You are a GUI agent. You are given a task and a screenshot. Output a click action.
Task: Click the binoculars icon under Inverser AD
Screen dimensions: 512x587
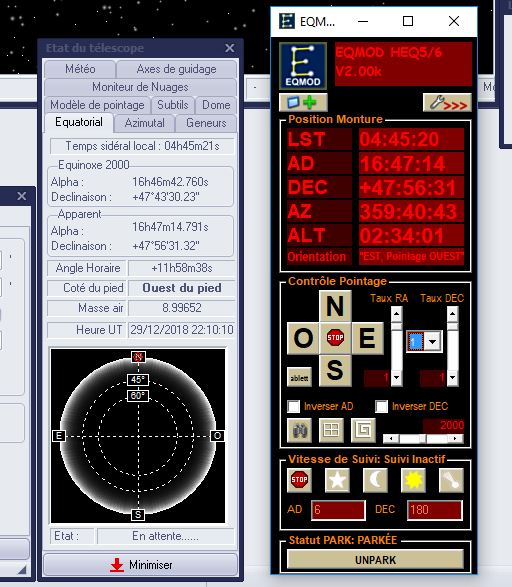click(x=299, y=430)
